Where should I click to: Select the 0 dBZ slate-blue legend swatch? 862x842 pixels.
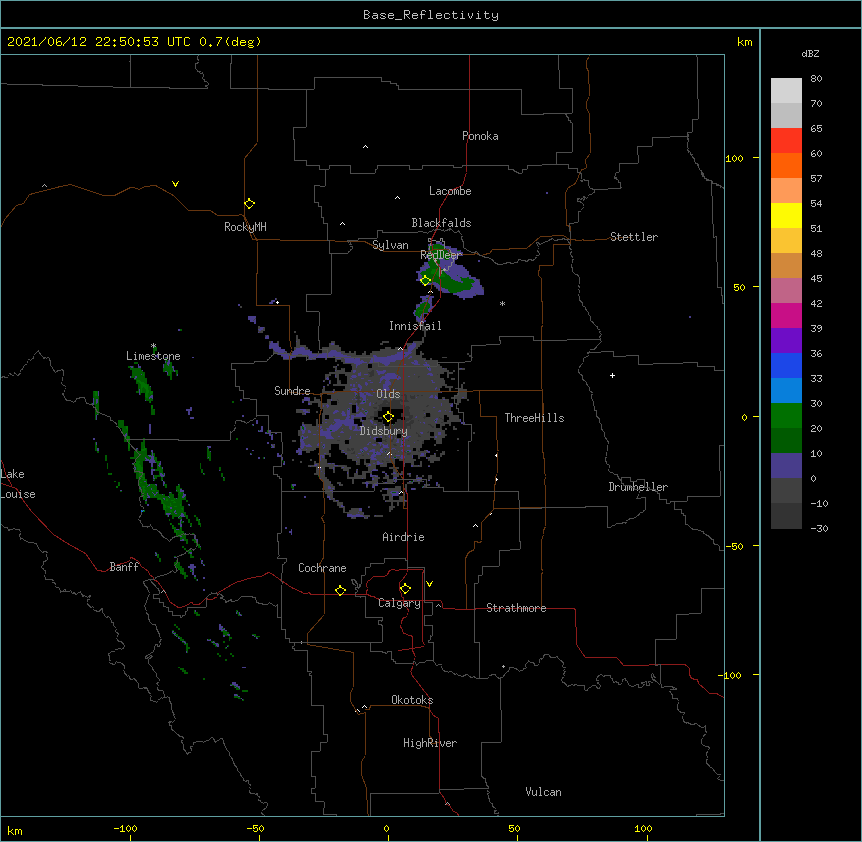pyautogui.click(x=786, y=466)
